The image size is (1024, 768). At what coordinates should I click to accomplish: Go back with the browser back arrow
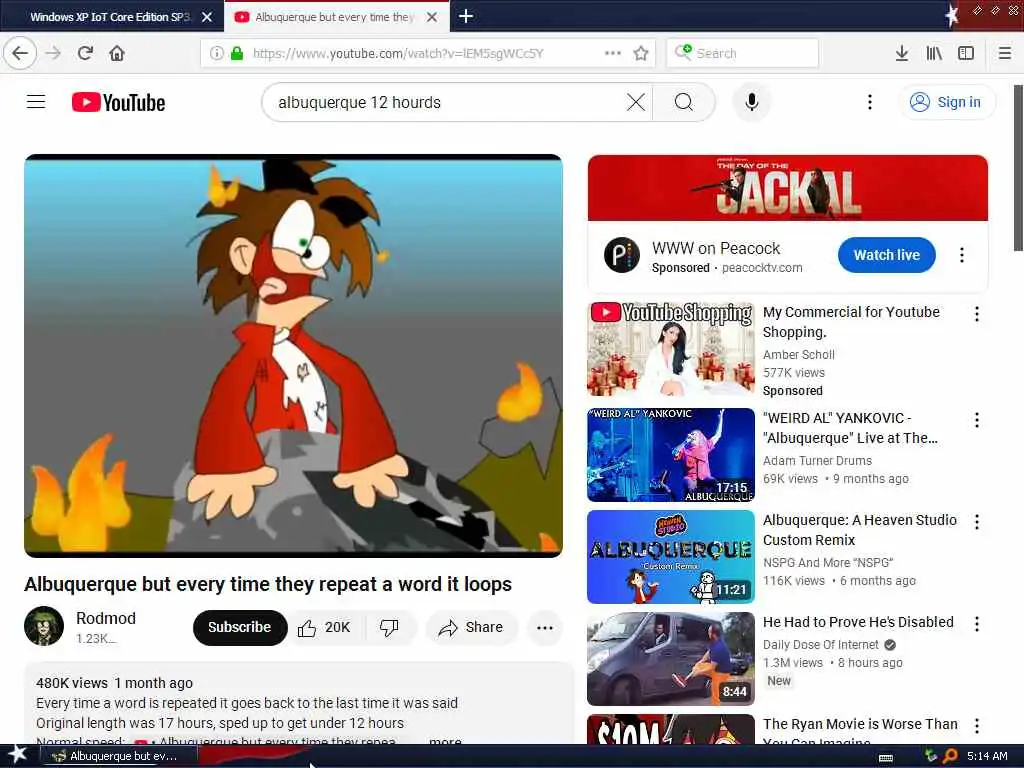click(20, 53)
